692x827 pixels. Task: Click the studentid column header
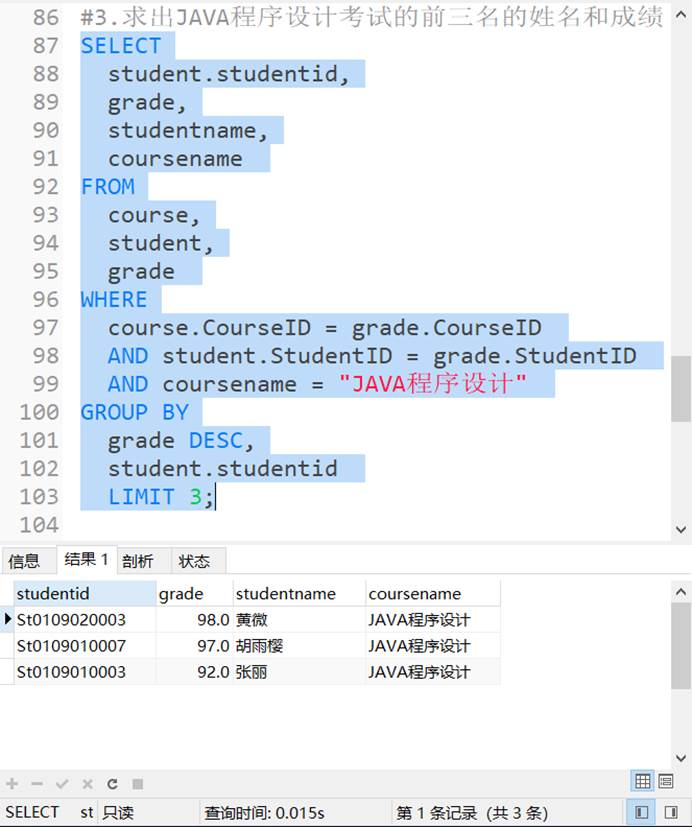coord(85,594)
